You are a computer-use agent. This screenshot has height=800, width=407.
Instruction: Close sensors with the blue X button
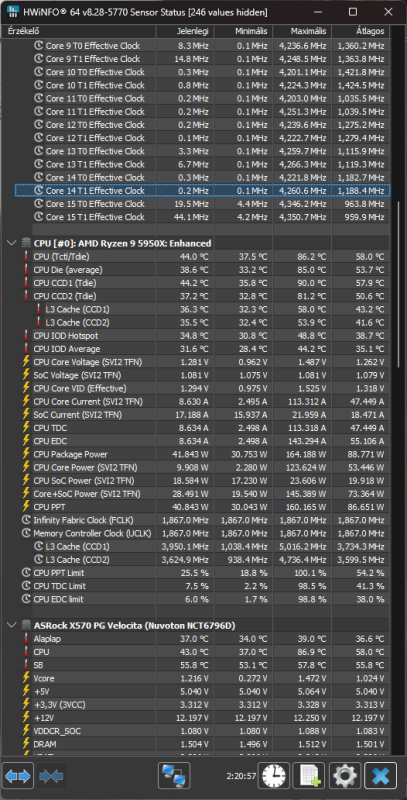tap(380, 776)
